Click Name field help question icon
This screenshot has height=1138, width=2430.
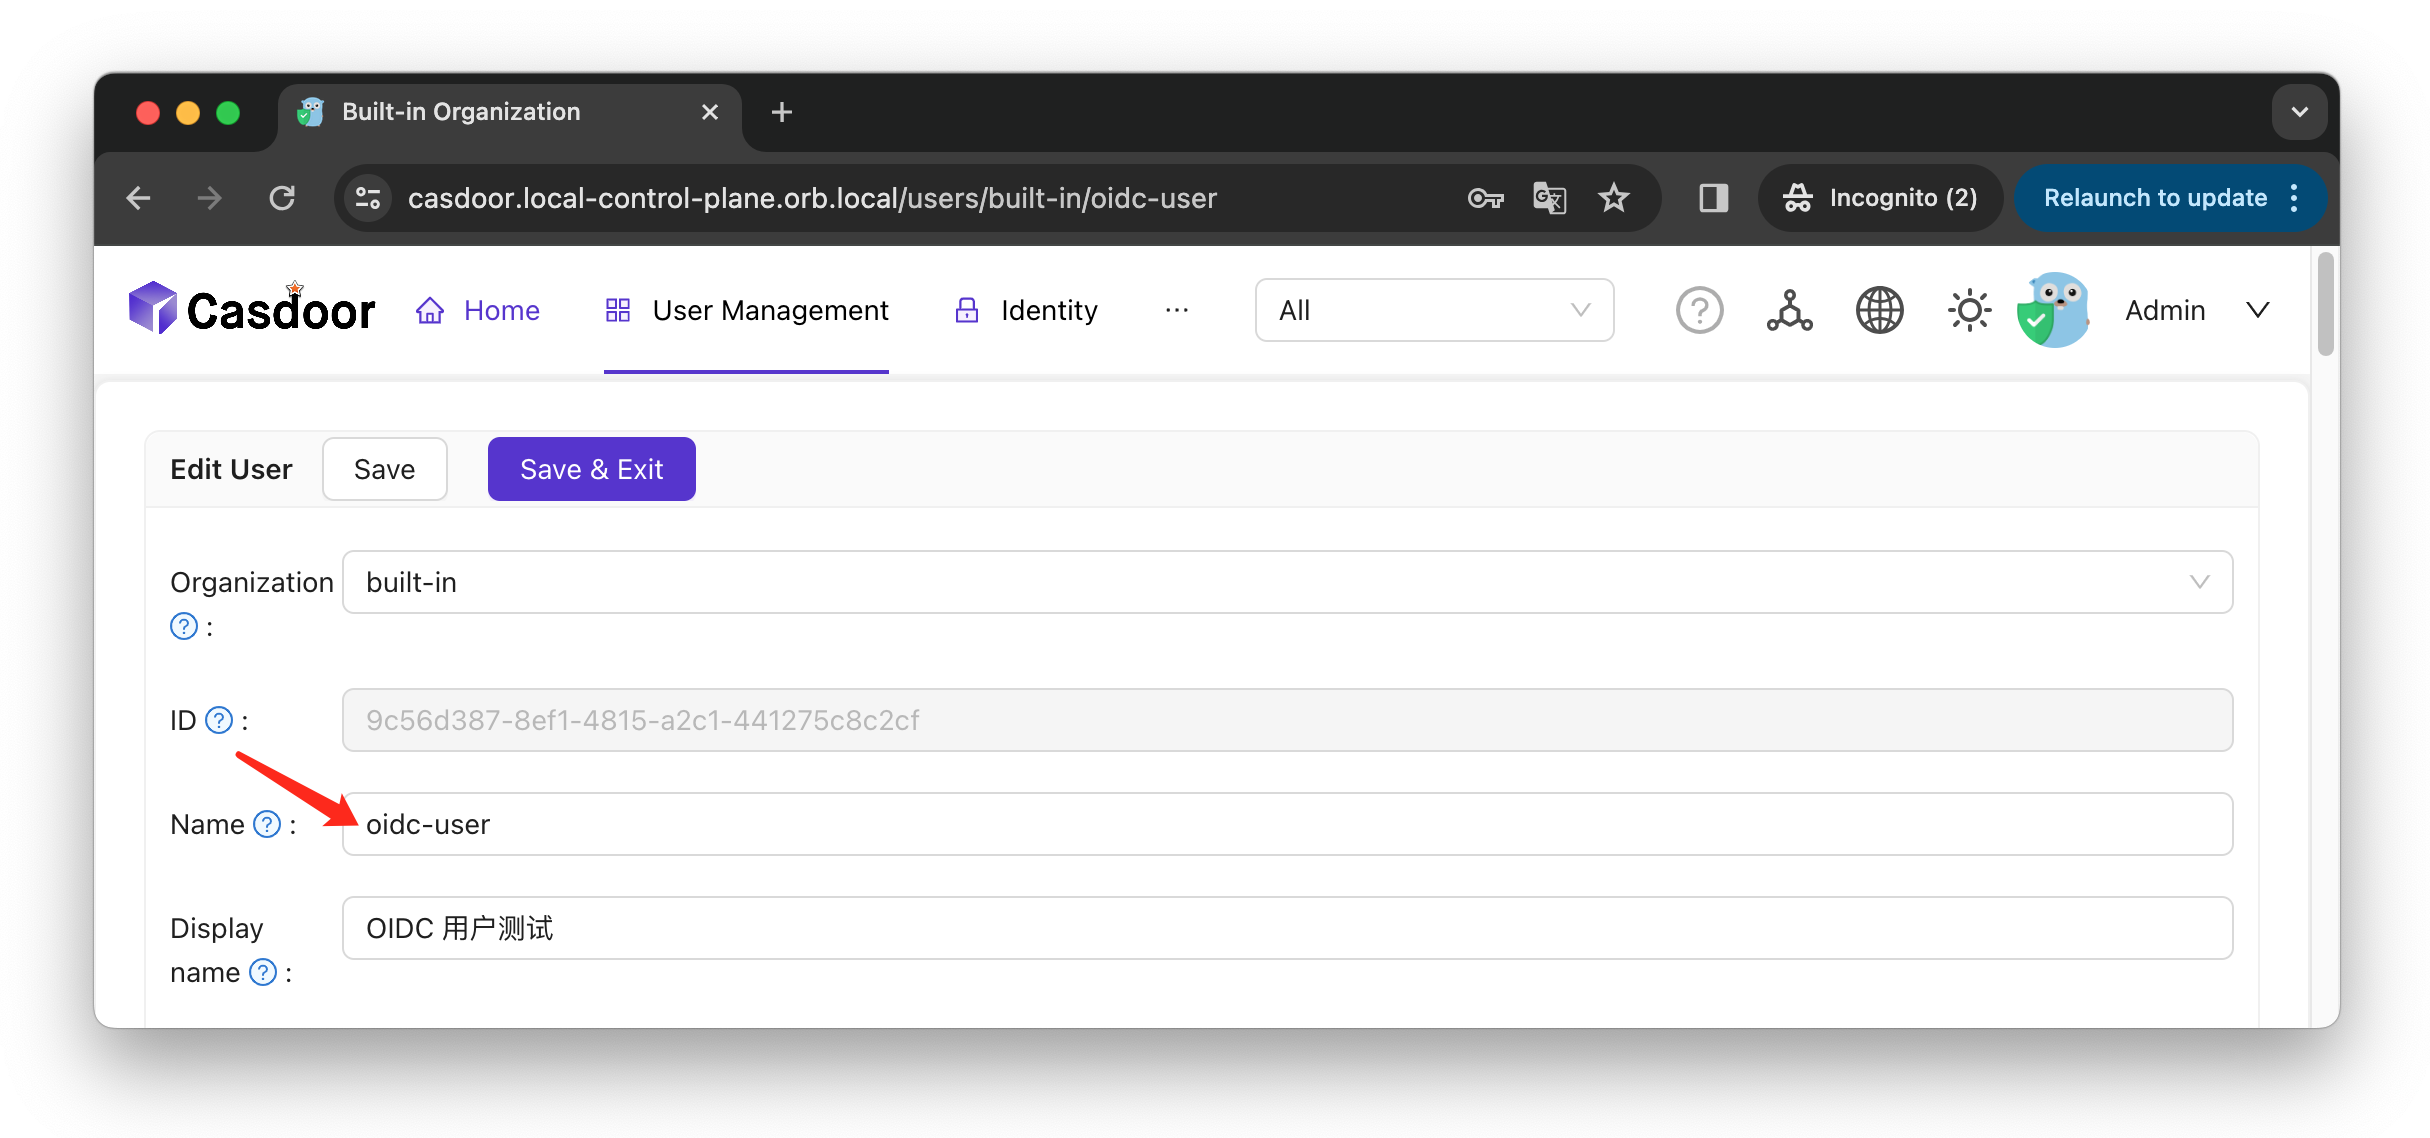267,824
